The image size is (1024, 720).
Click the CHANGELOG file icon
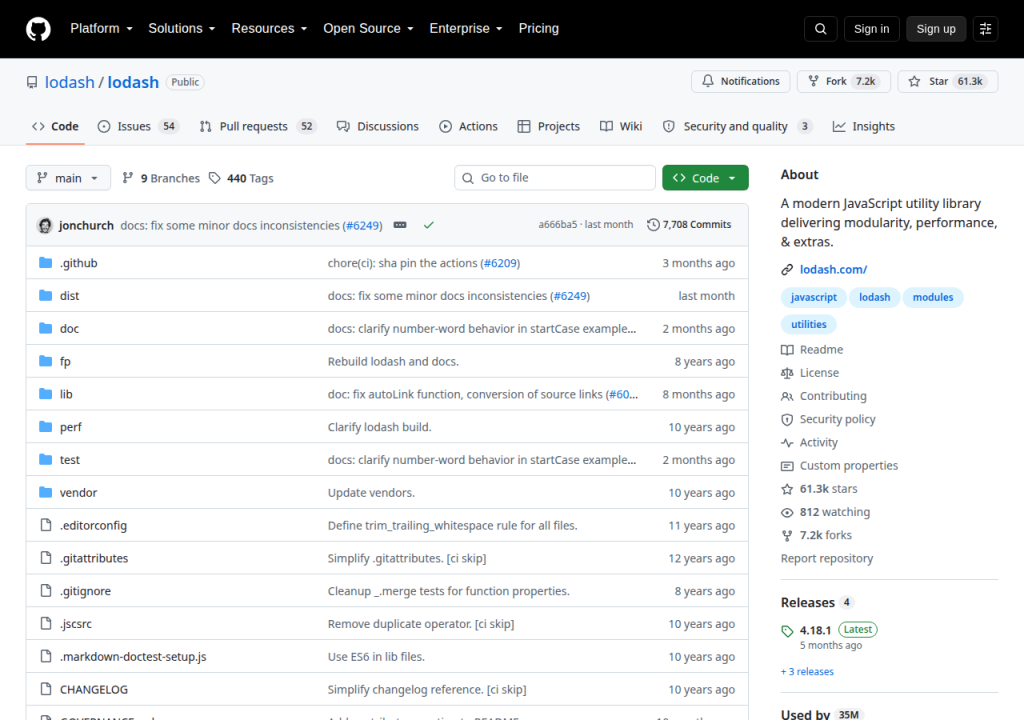tap(46, 689)
